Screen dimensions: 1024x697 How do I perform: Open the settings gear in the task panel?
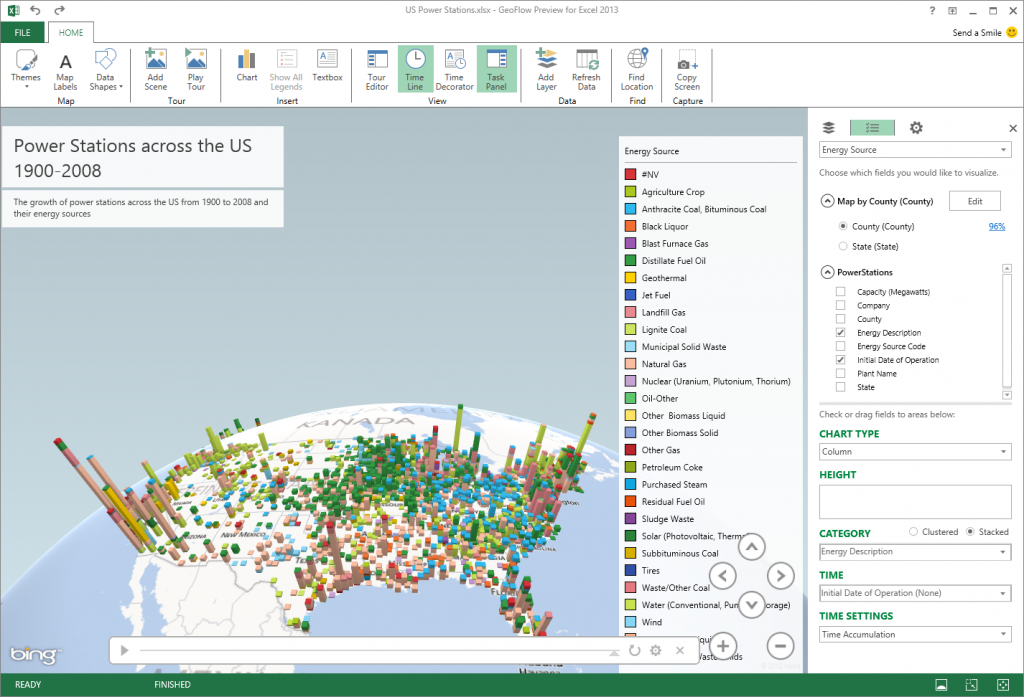(915, 128)
